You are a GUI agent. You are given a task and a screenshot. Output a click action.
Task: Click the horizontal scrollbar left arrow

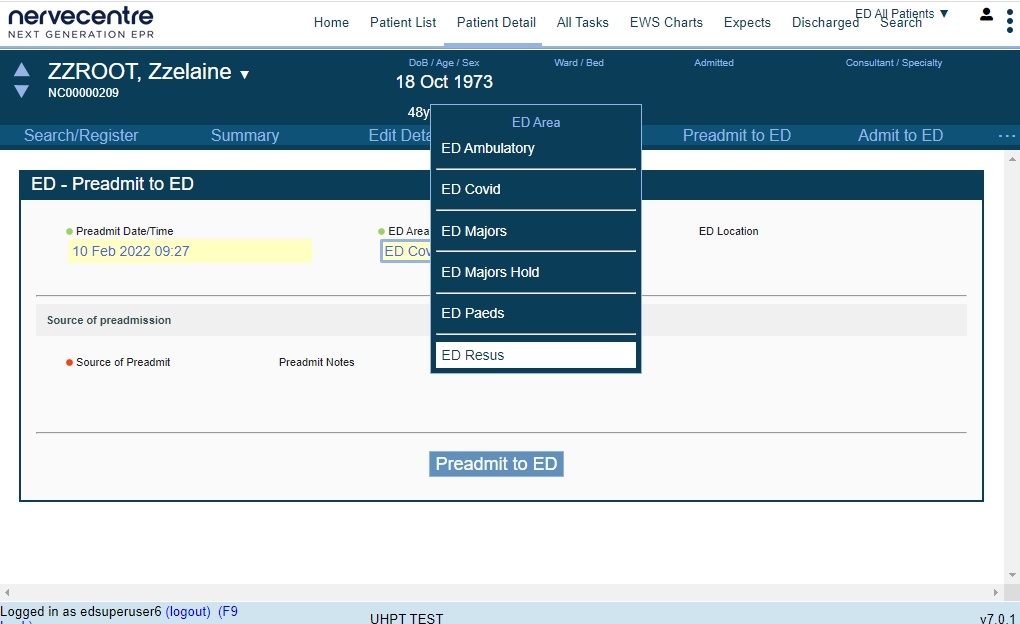pos(7,592)
